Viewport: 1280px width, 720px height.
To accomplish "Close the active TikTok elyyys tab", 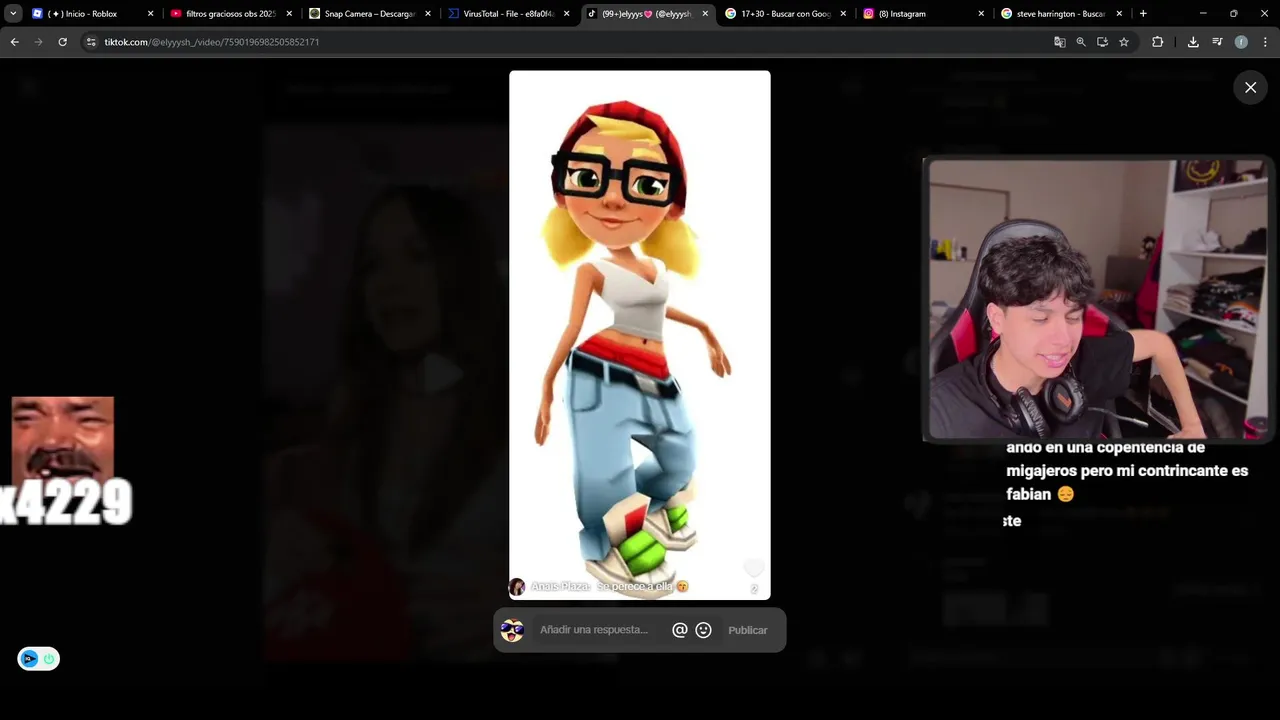I will point(705,14).
